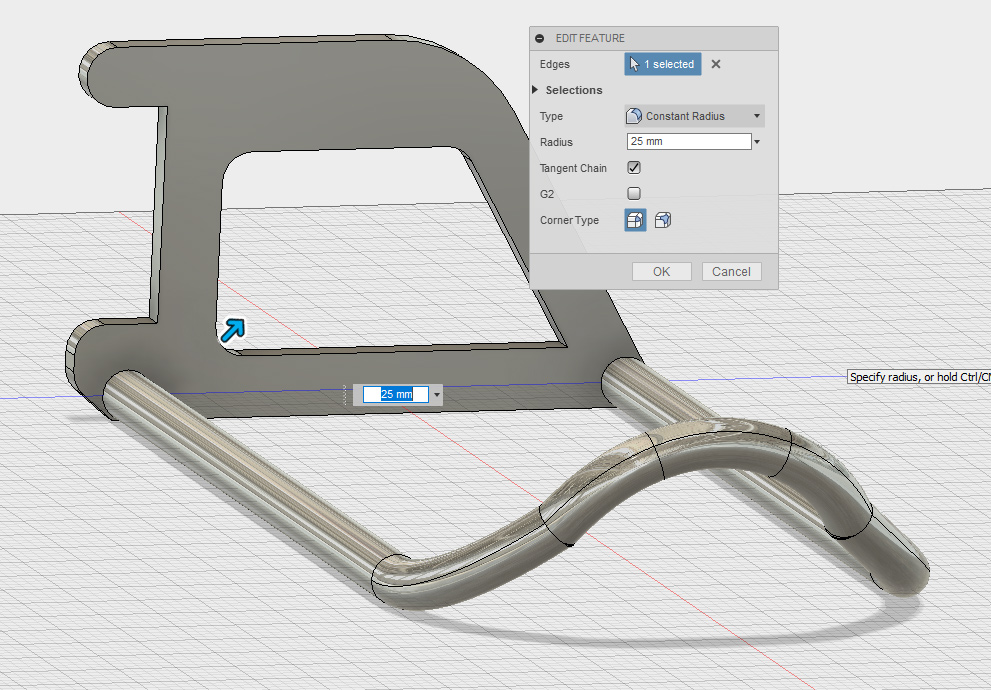
Task: Click the blue fillet radius arrow manipulator
Action: point(232,331)
